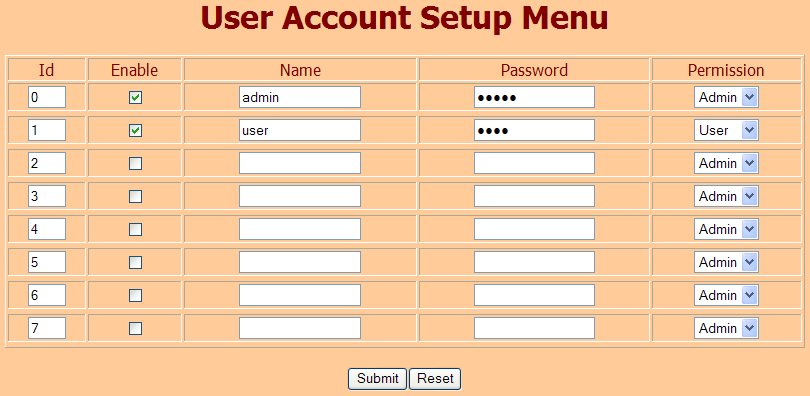
Task: Tick the Enable checkbox for Id 5
Action: coord(135,263)
